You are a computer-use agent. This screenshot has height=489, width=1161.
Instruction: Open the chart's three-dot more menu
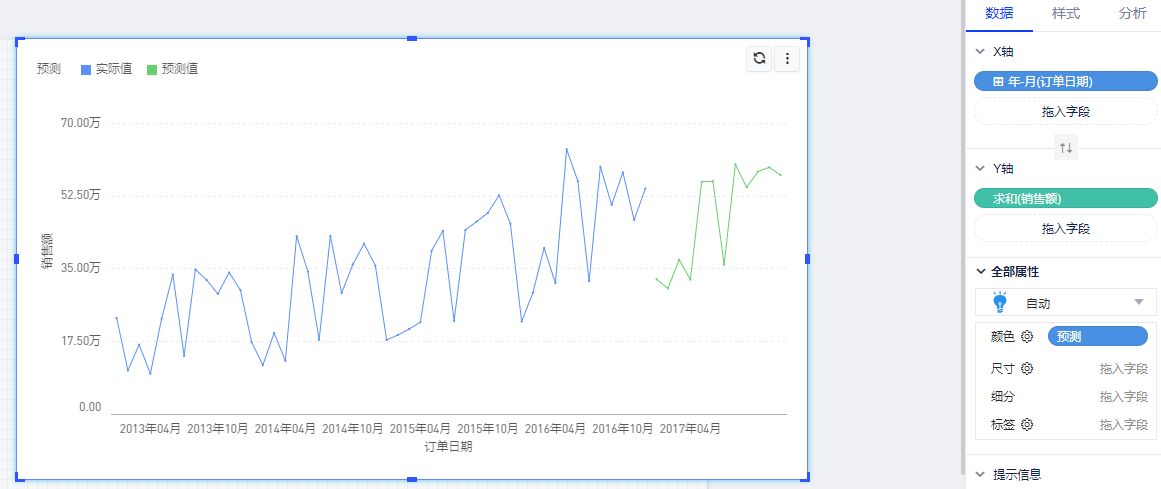pyautogui.click(x=788, y=60)
